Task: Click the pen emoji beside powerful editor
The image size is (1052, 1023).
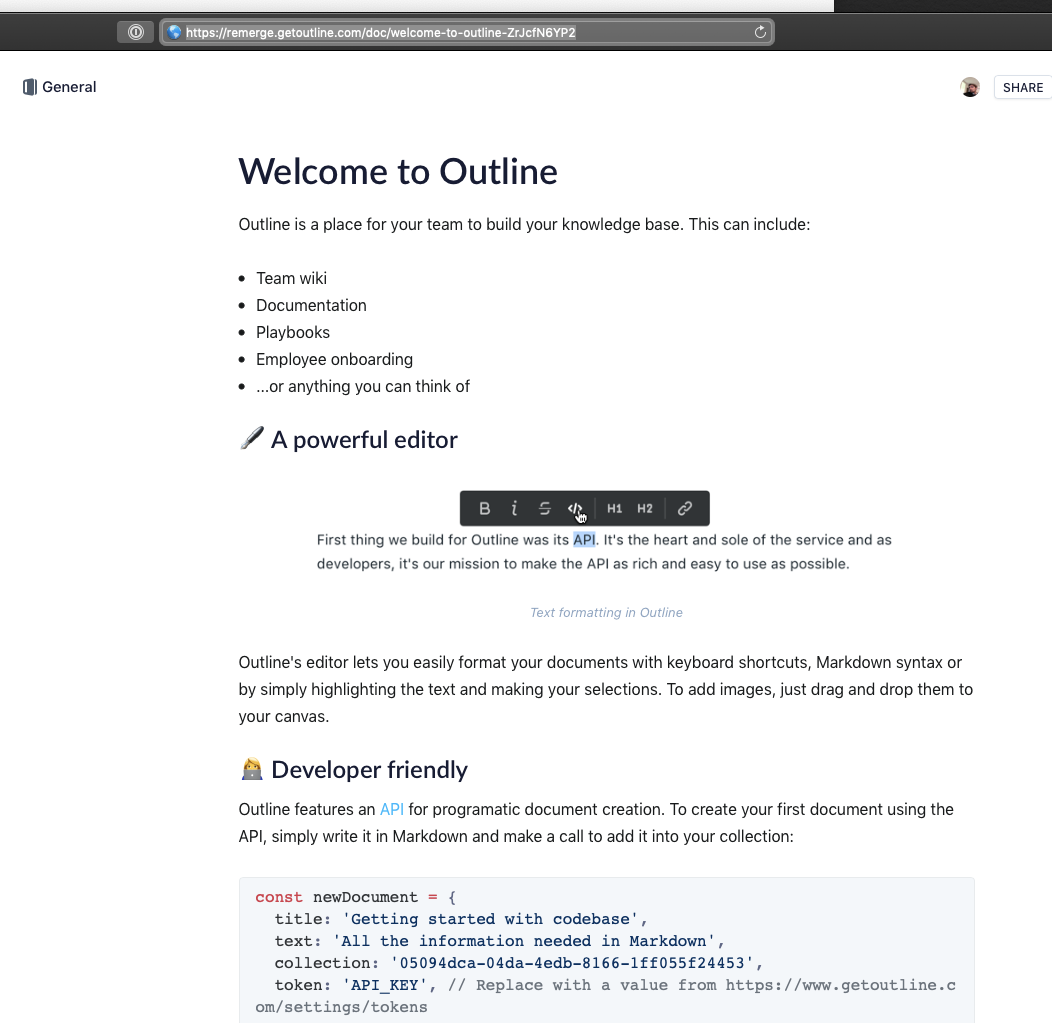Action: [x=252, y=438]
